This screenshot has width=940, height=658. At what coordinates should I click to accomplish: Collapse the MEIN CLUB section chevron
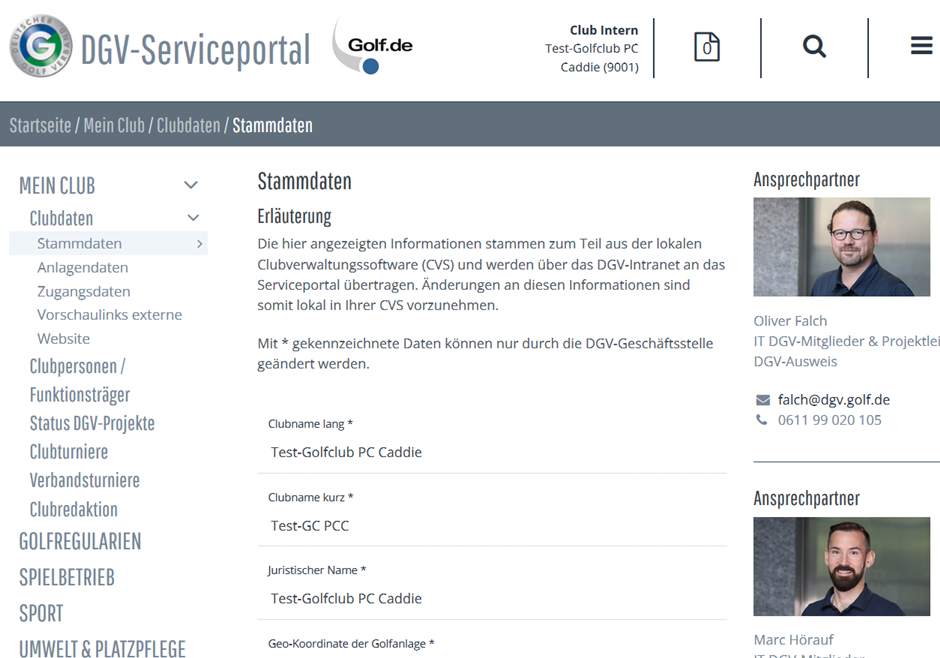(191, 185)
